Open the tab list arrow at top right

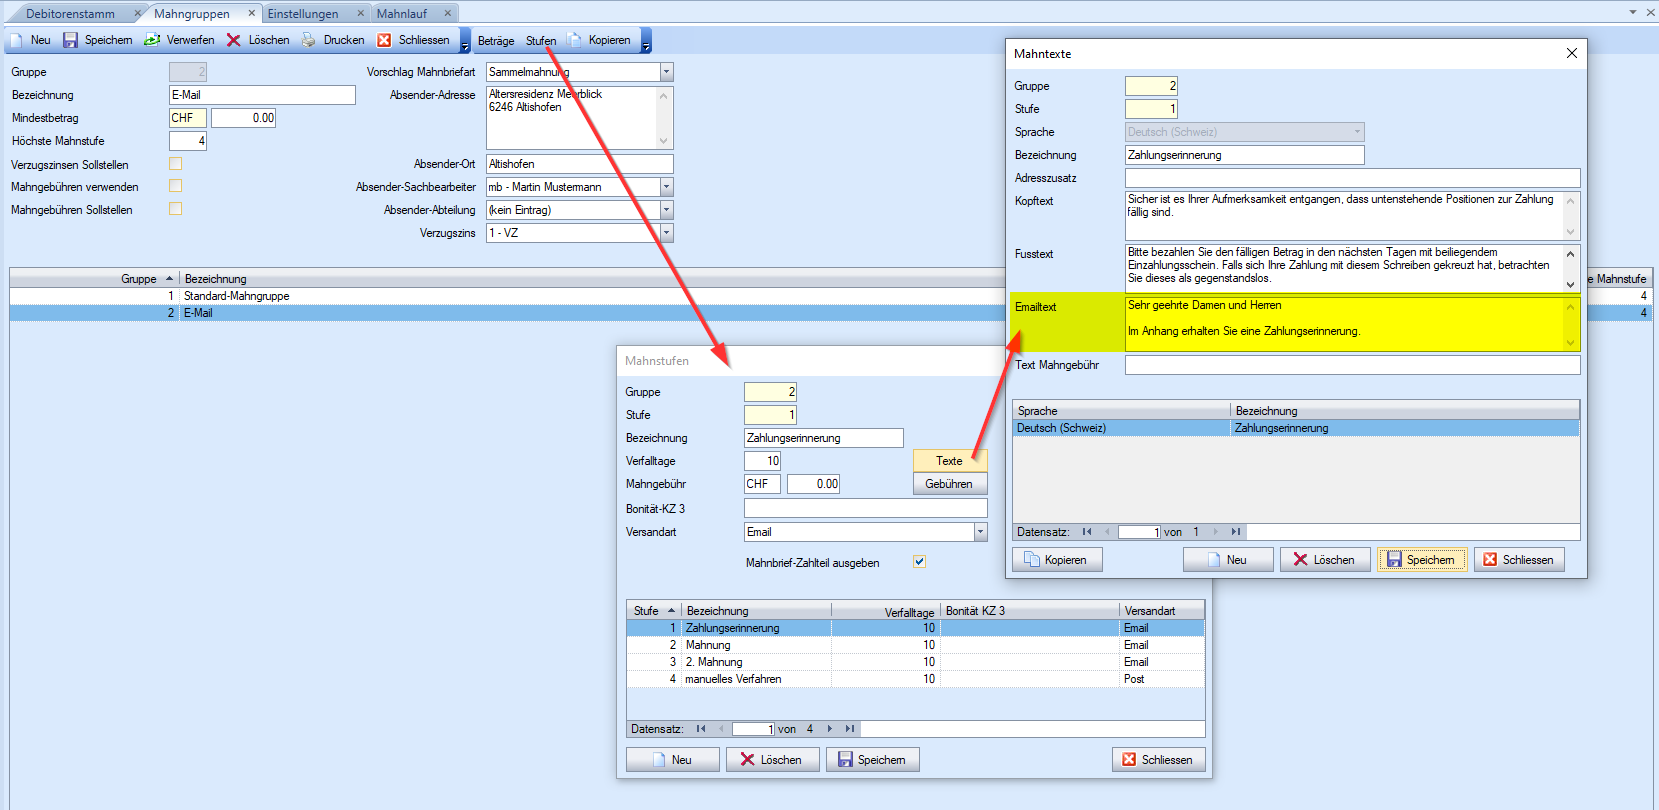[x=1633, y=12]
